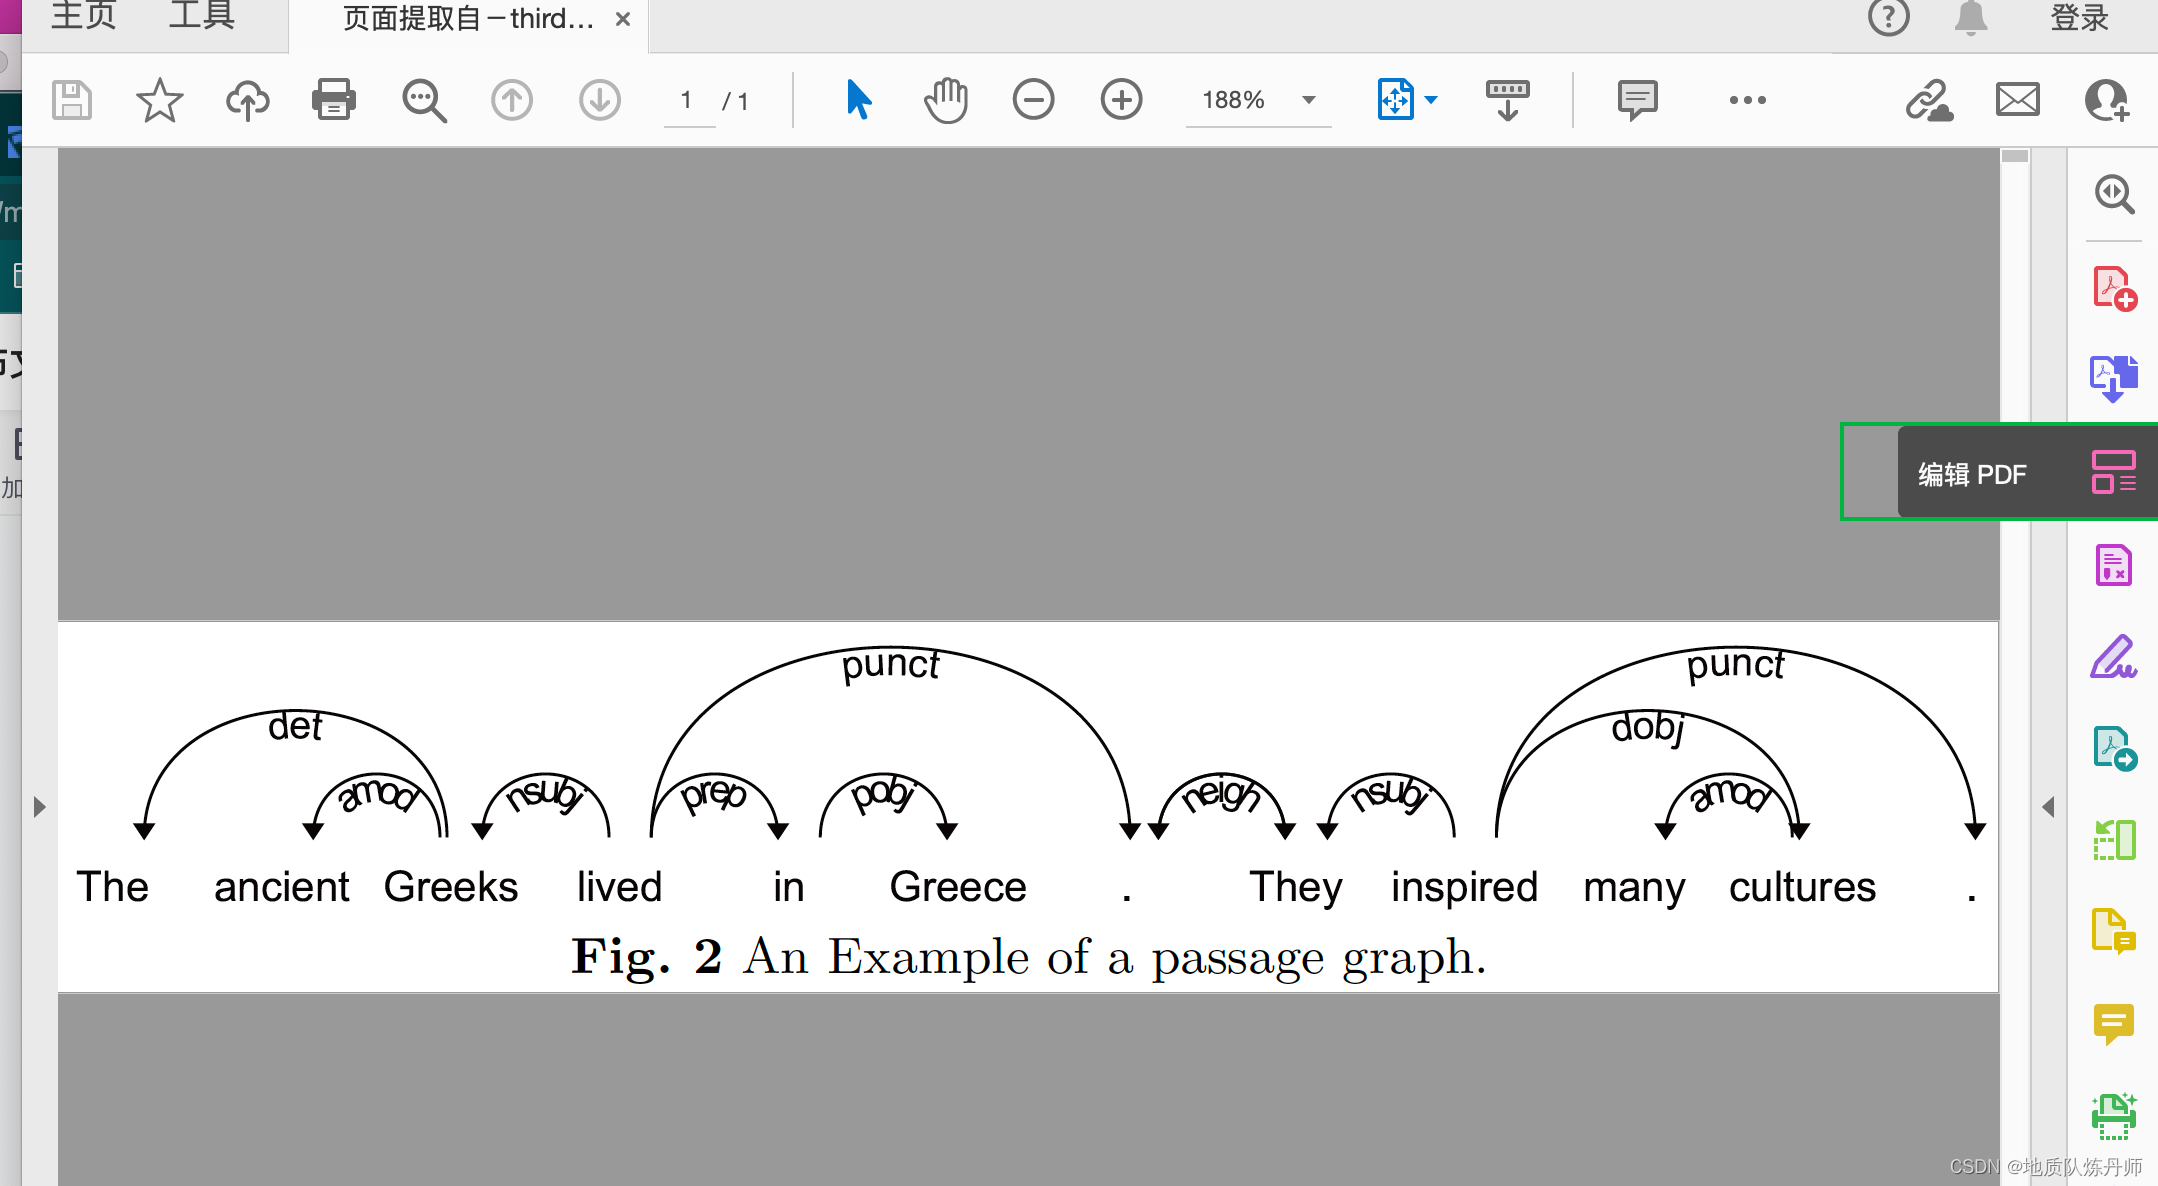Select the hand pan tool
This screenshot has width=2158, height=1186.
(x=945, y=100)
